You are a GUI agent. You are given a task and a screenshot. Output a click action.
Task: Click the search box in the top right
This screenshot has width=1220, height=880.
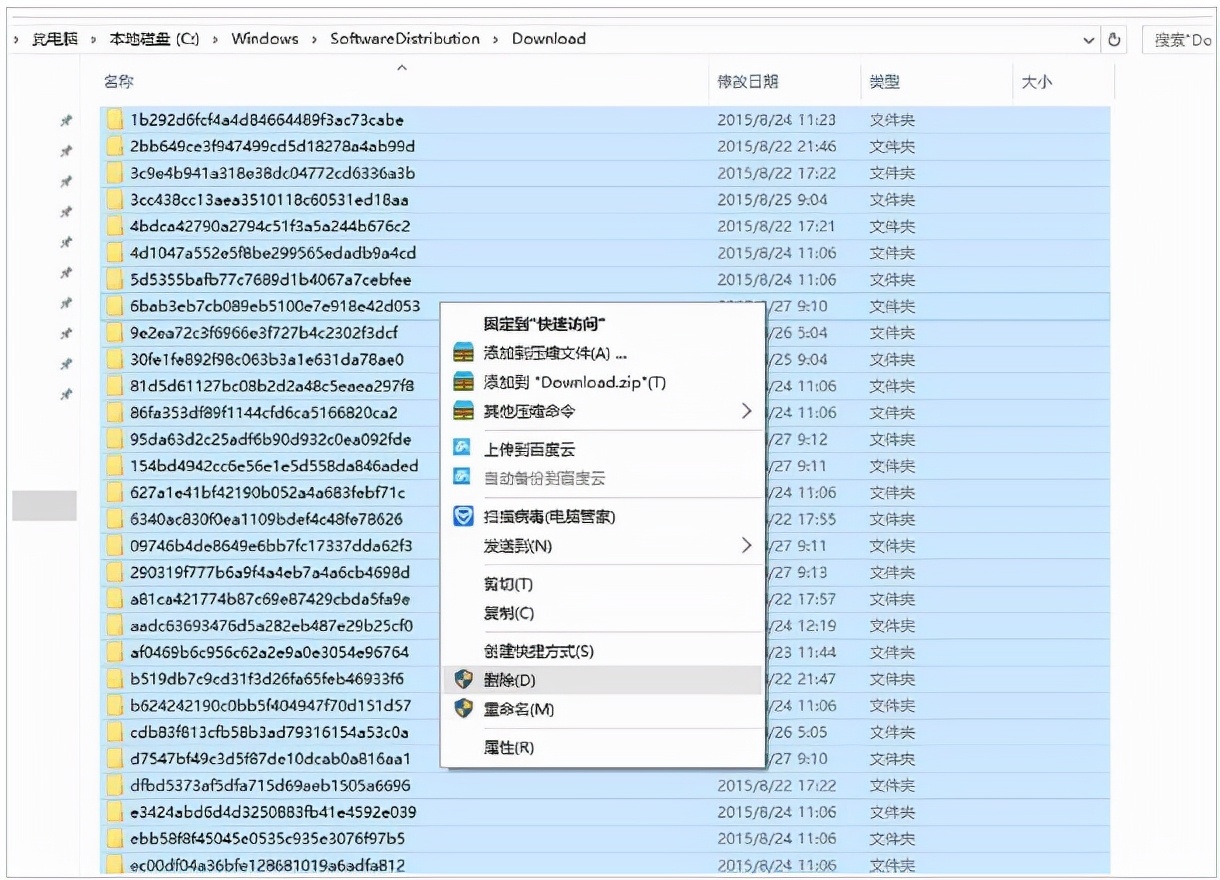(x=1180, y=40)
